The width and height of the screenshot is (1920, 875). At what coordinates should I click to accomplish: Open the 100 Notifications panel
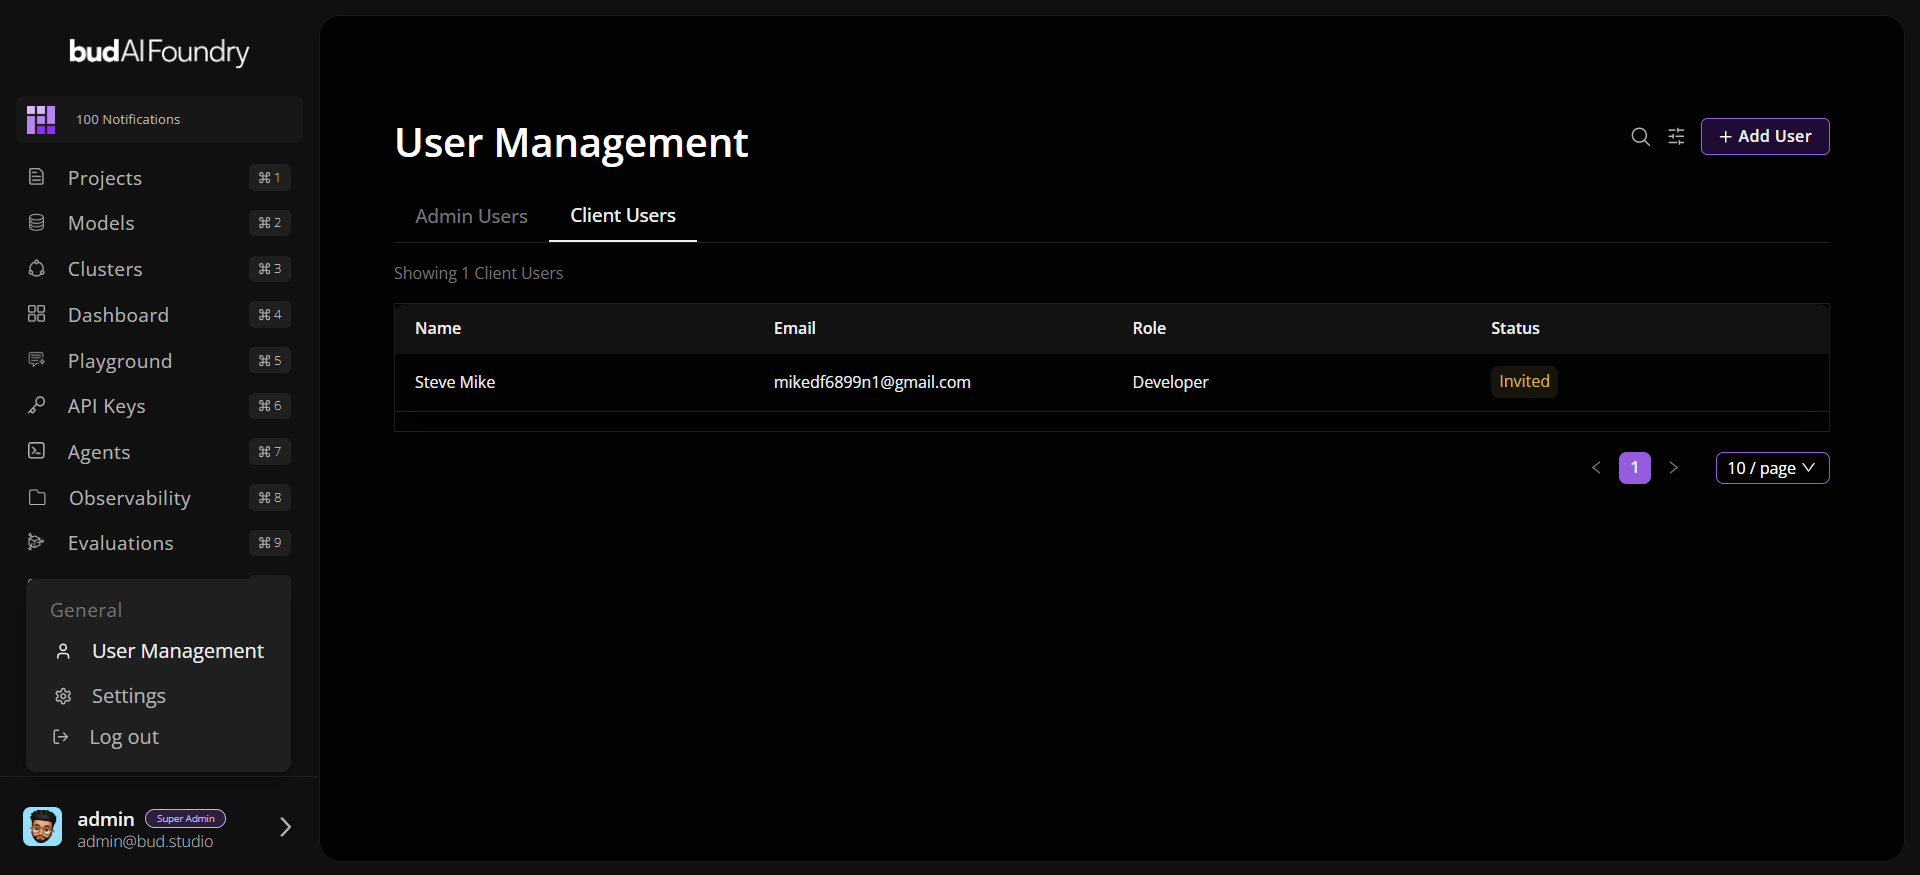pos(159,119)
